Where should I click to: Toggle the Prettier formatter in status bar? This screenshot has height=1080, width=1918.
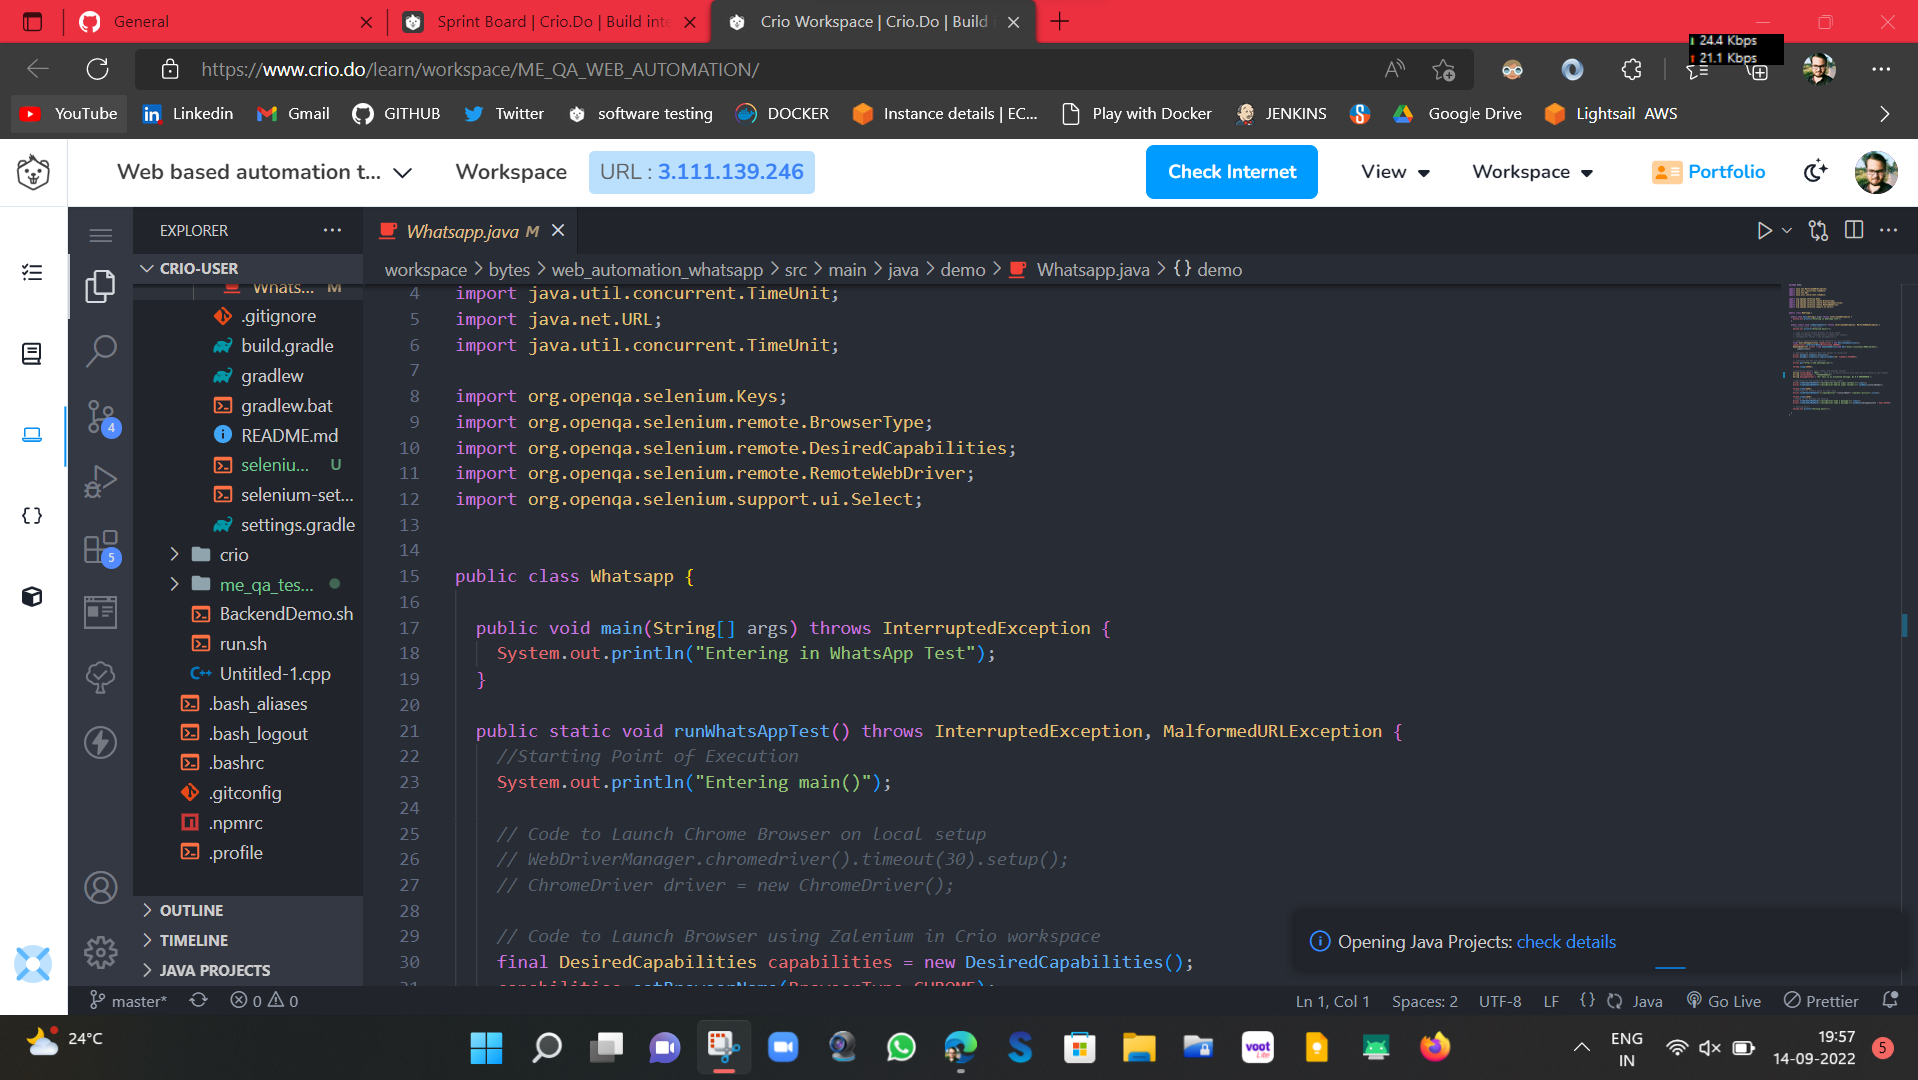1820,1000
